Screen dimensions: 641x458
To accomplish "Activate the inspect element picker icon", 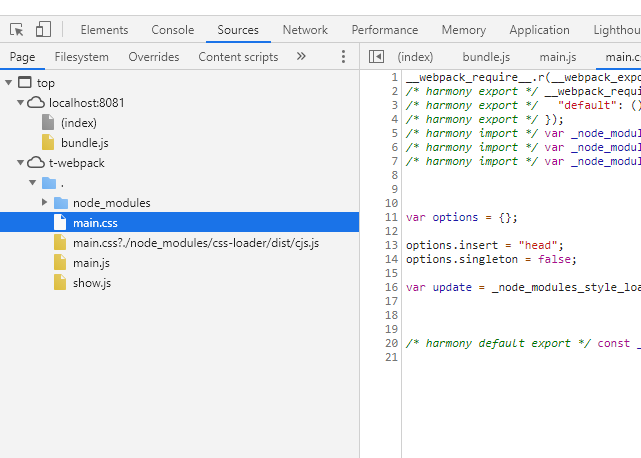I will [16, 30].
